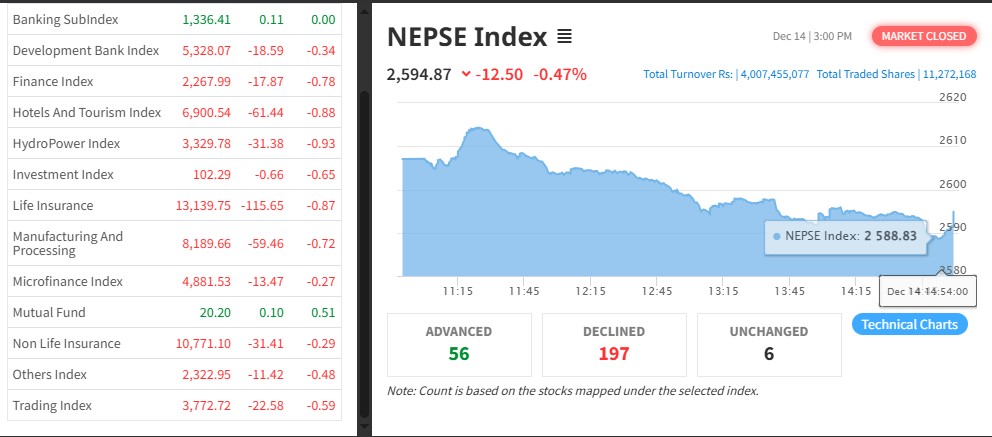This screenshot has width=992, height=437.
Task: Open the Mutual Fund index
Action: [x=49, y=312]
